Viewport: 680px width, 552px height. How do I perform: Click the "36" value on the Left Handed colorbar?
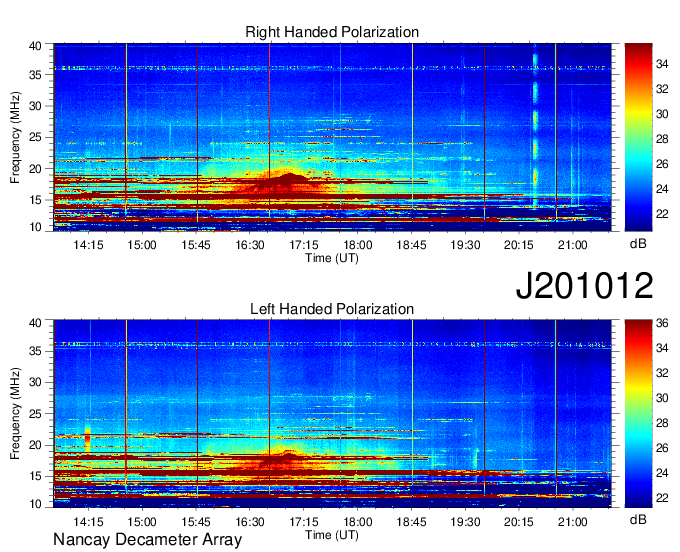pos(662,323)
